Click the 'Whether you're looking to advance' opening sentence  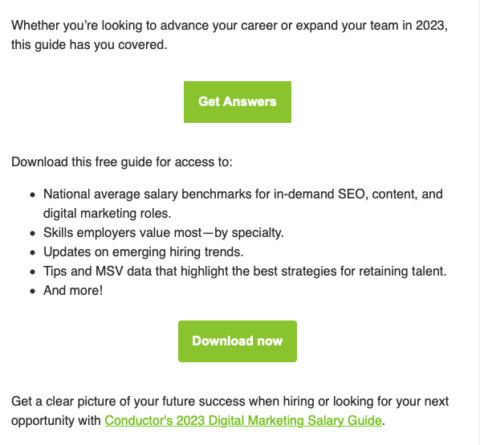coord(229,26)
